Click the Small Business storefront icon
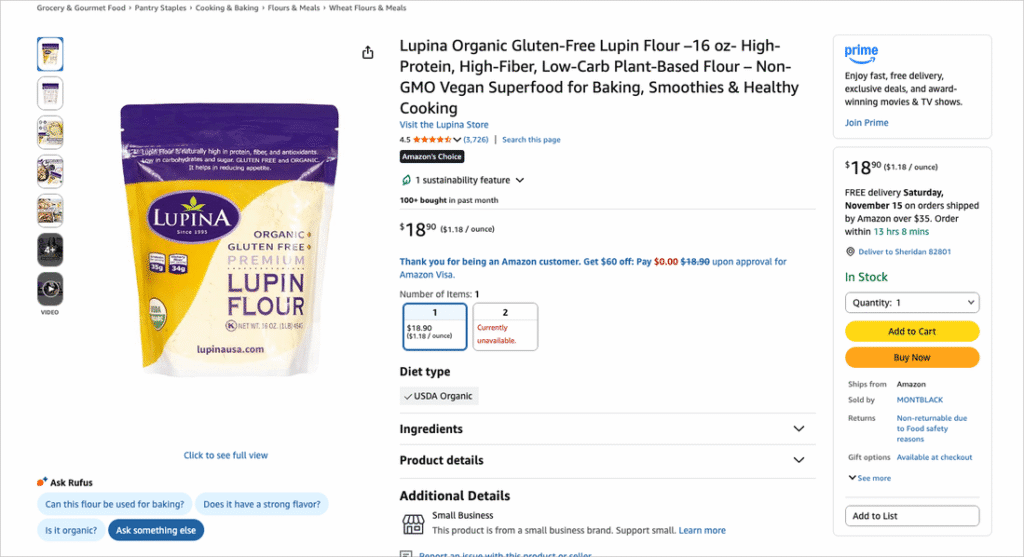Viewport: 1024px width, 557px height. (x=413, y=523)
